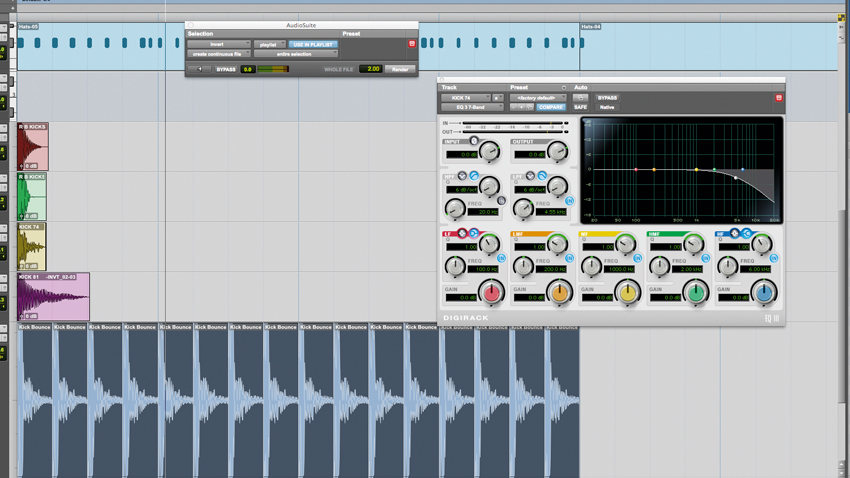Click the green HMF node on EQ graph
This screenshot has width=850, height=478.
pos(714,170)
